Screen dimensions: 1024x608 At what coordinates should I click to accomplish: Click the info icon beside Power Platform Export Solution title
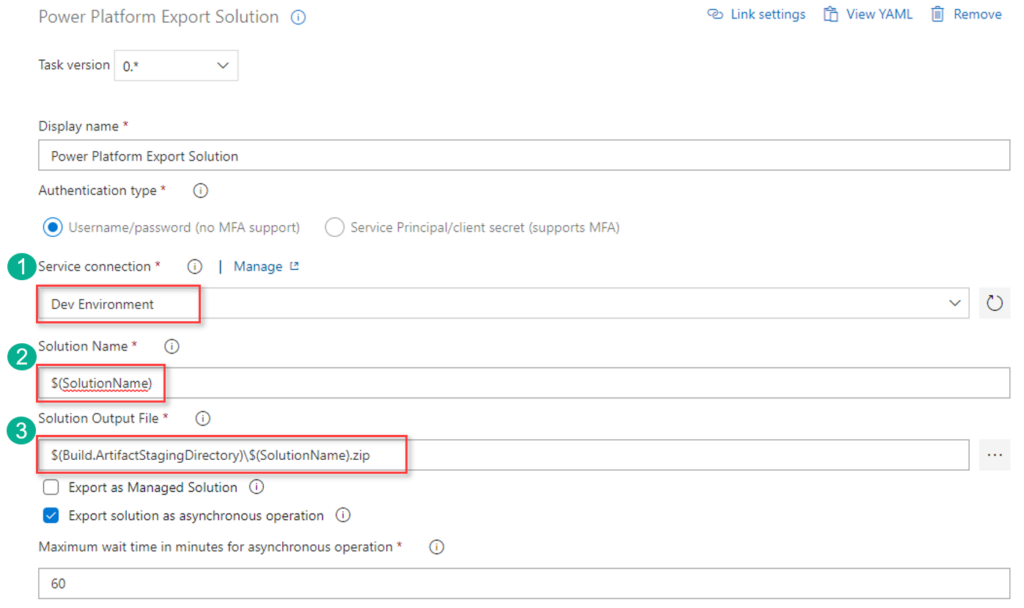298,18
